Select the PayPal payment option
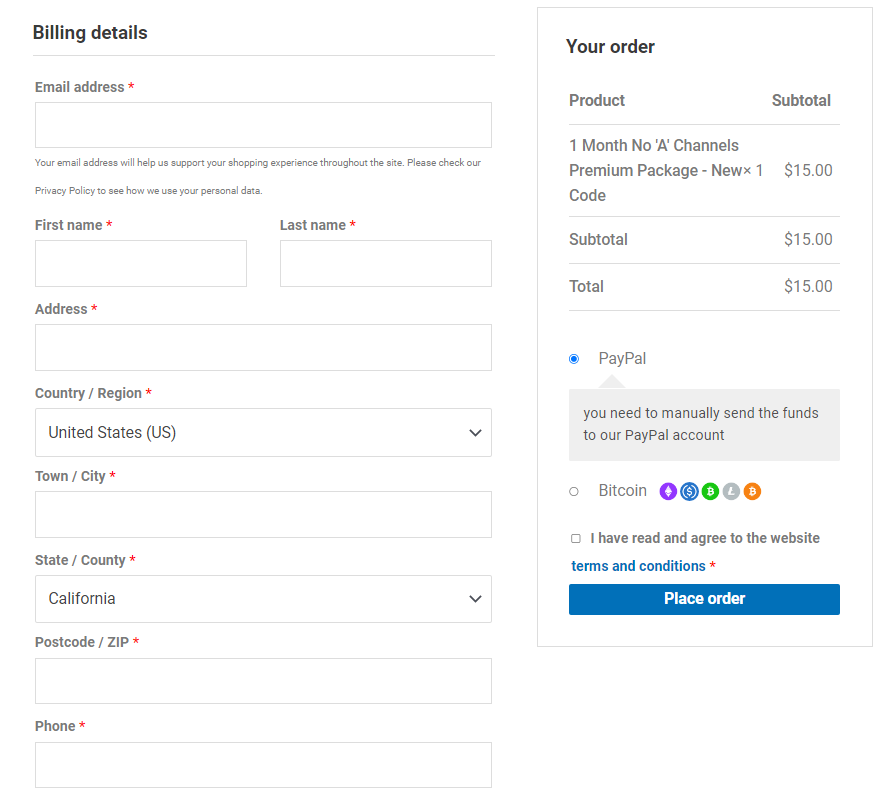The height and width of the screenshot is (794, 894). (x=574, y=359)
